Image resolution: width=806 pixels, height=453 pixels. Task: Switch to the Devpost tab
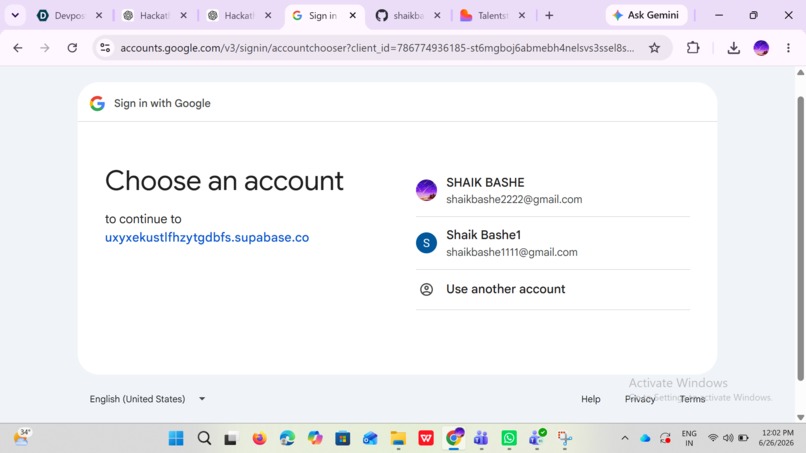(x=69, y=15)
